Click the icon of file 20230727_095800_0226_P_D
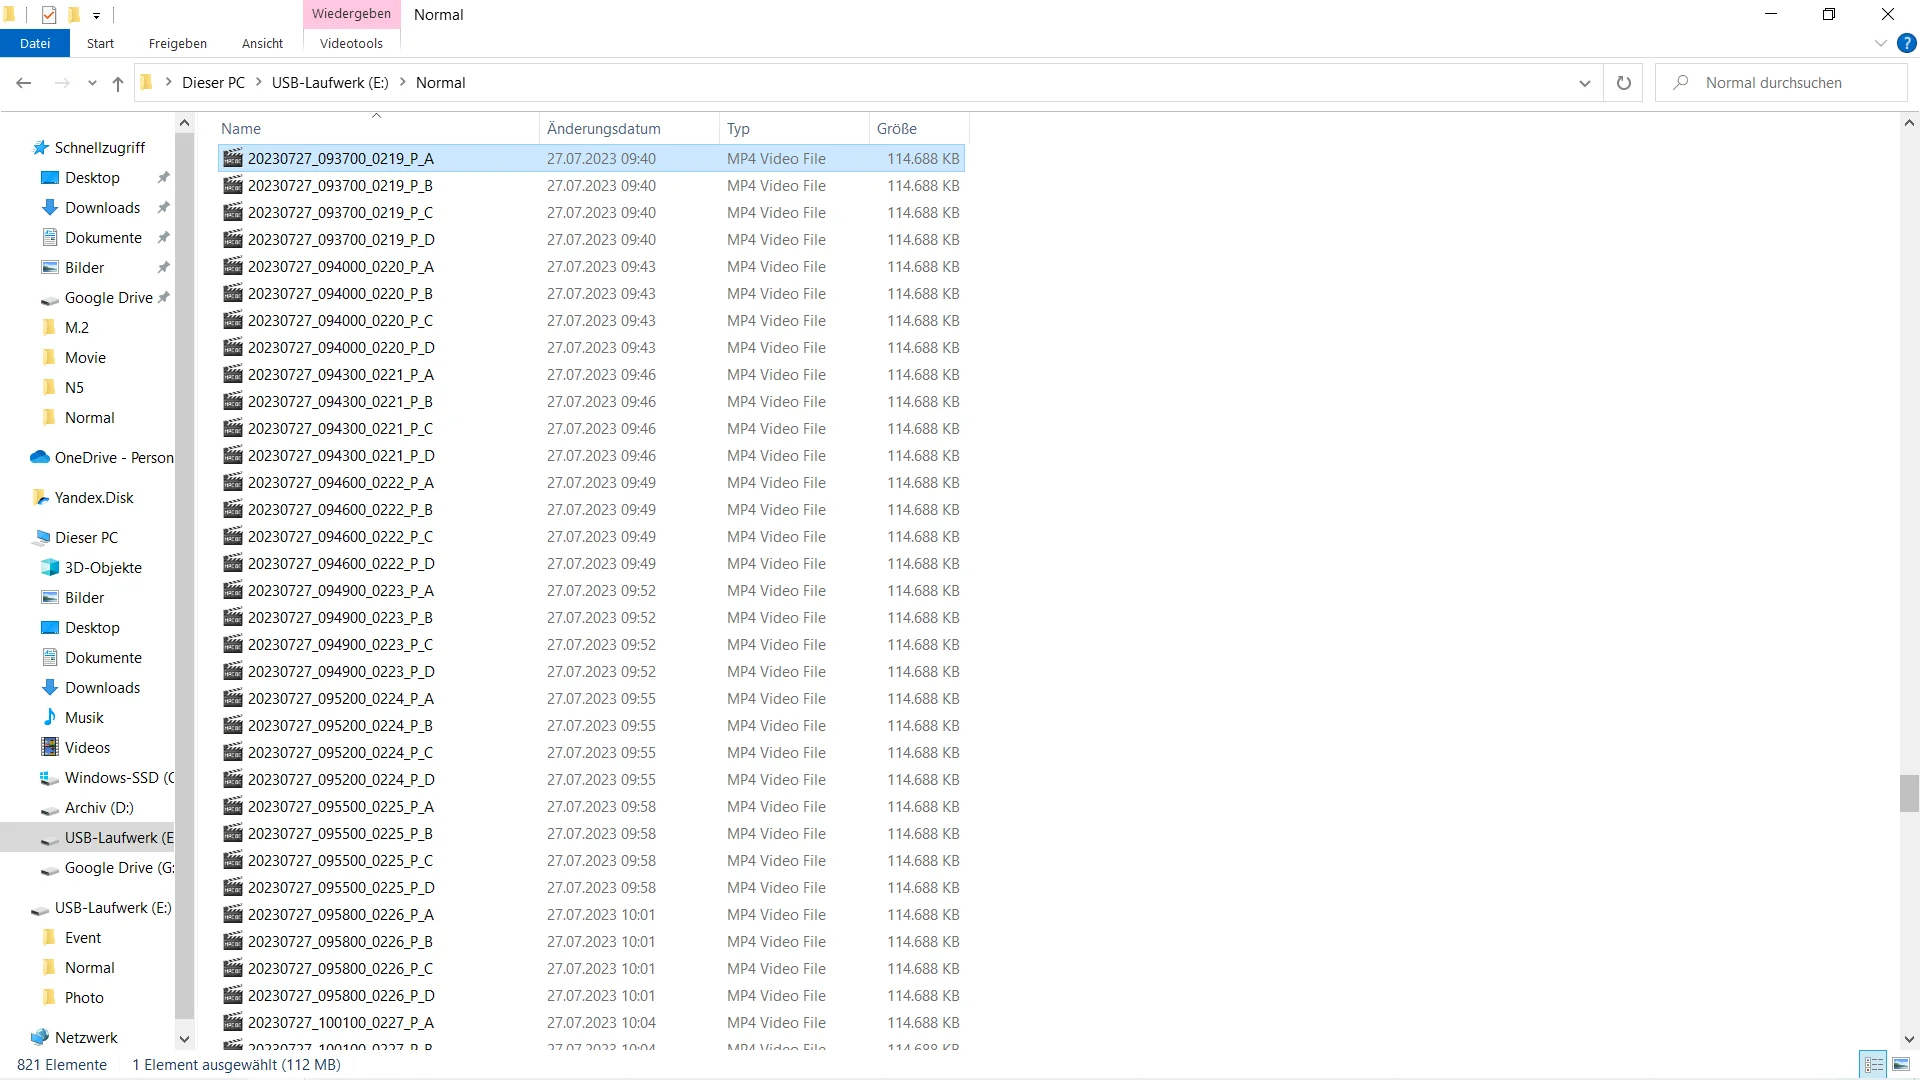The height and width of the screenshot is (1080, 1920). tap(233, 996)
